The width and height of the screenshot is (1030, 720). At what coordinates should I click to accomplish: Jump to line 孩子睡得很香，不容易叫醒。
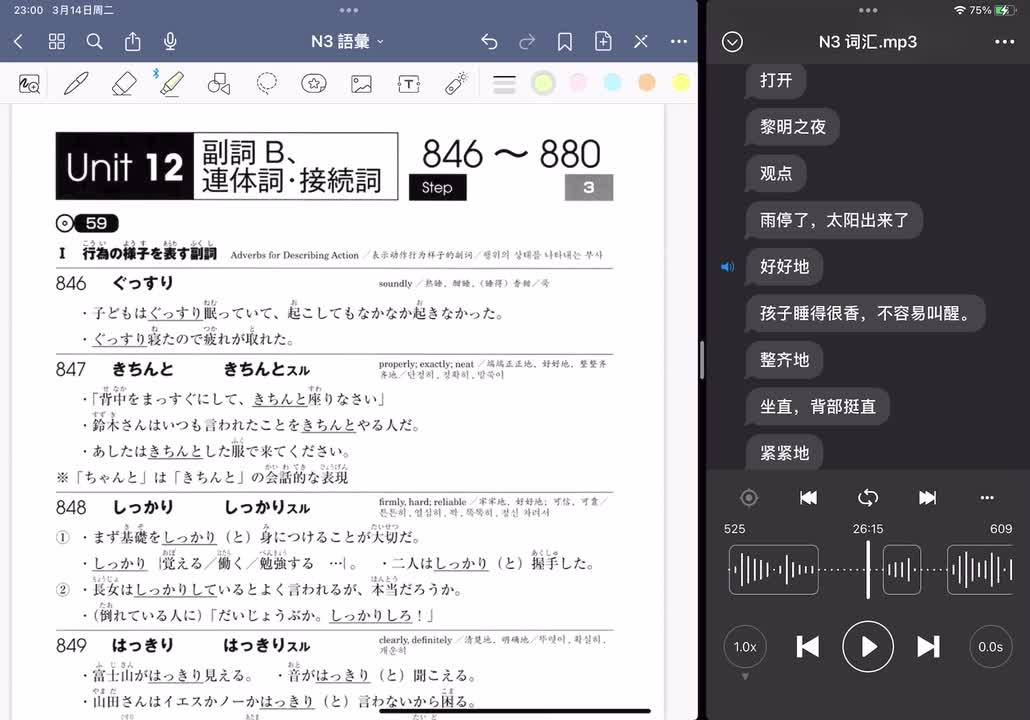pyautogui.click(x=865, y=313)
